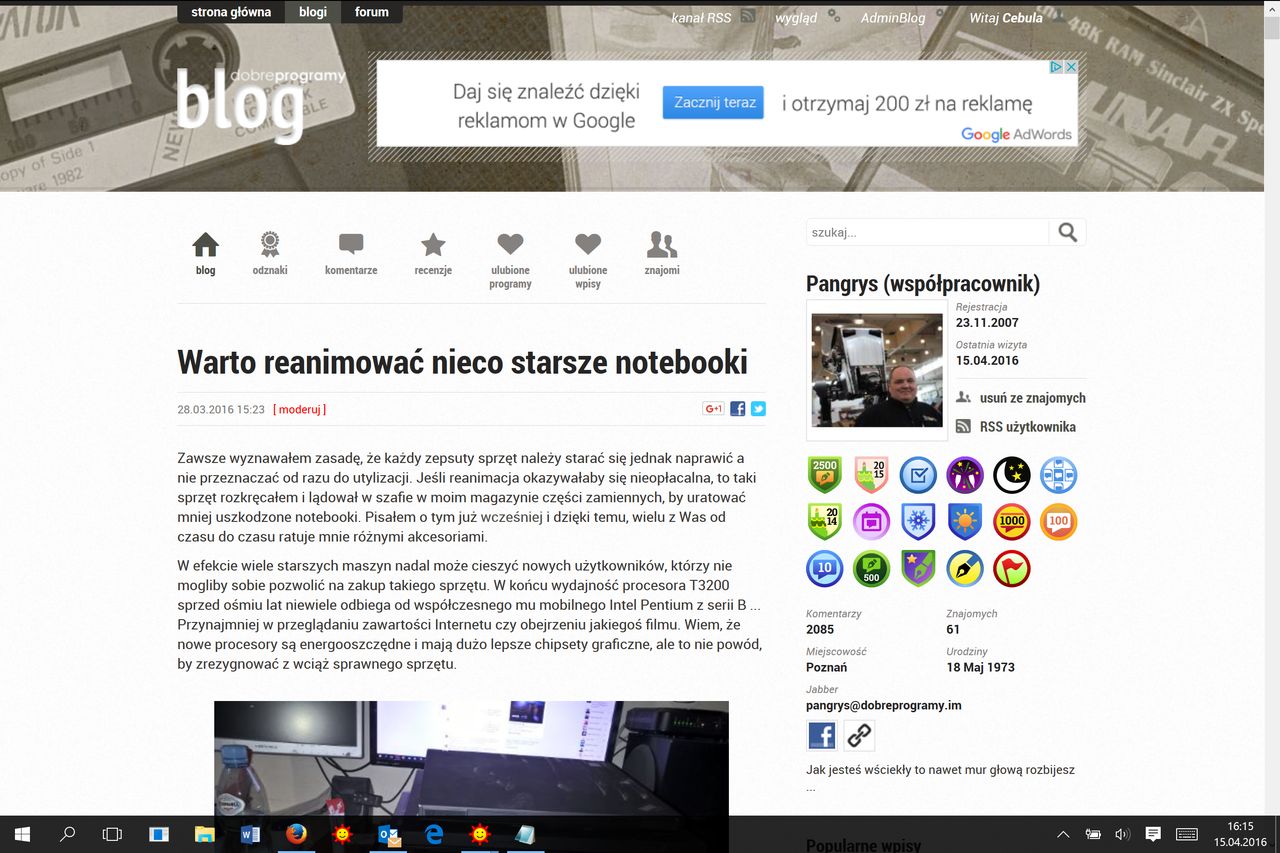Click the purple star badge
This screenshot has width=1280, height=853.
pyautogui.click(x=918, y=569)
